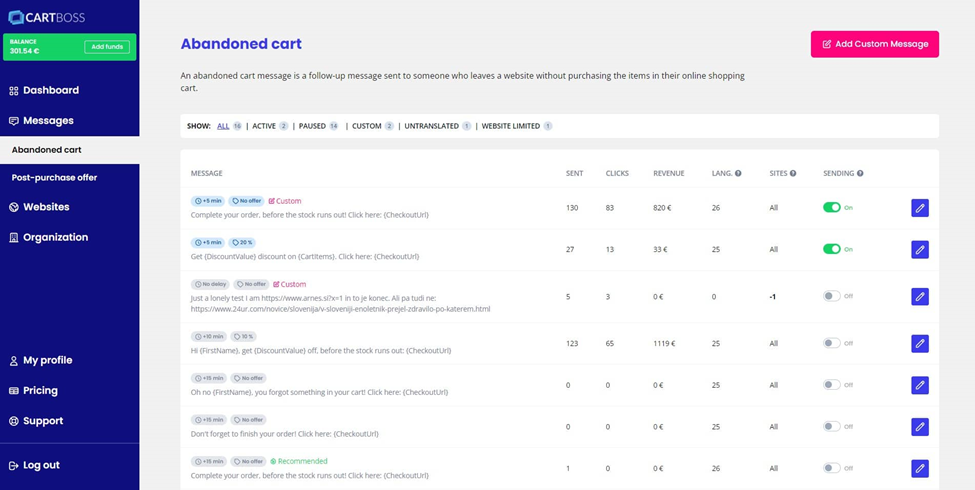Click the help icon next to SENDING

[x=859, y=174]
